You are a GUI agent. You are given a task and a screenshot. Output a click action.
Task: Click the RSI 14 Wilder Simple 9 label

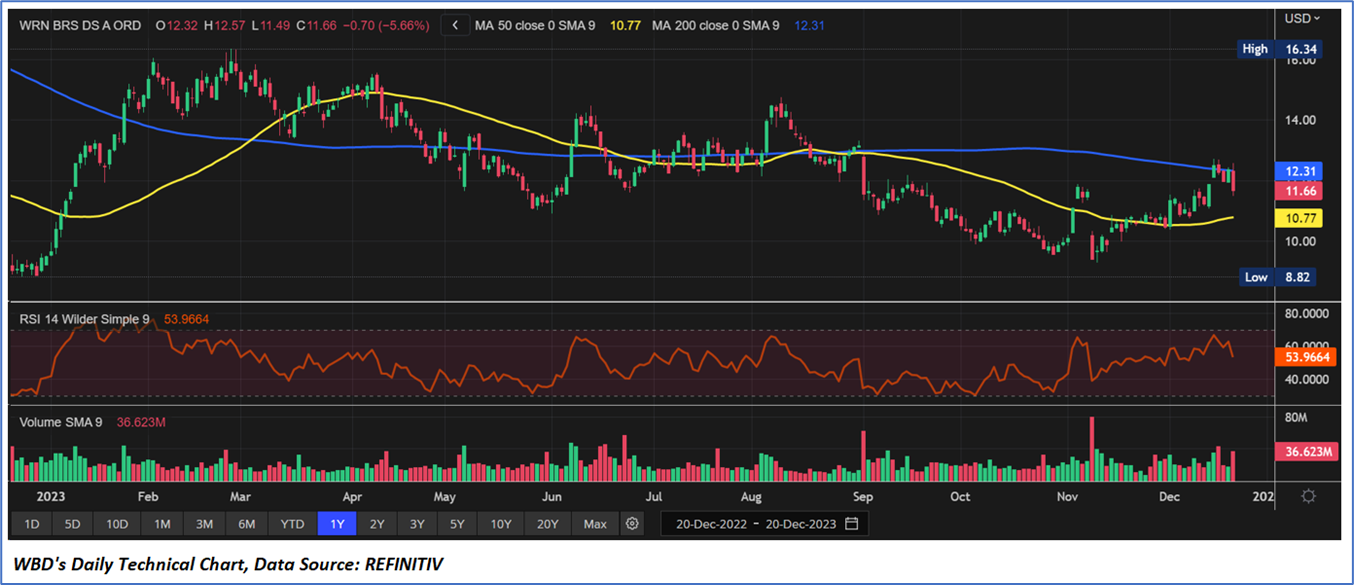coord(85,319)
